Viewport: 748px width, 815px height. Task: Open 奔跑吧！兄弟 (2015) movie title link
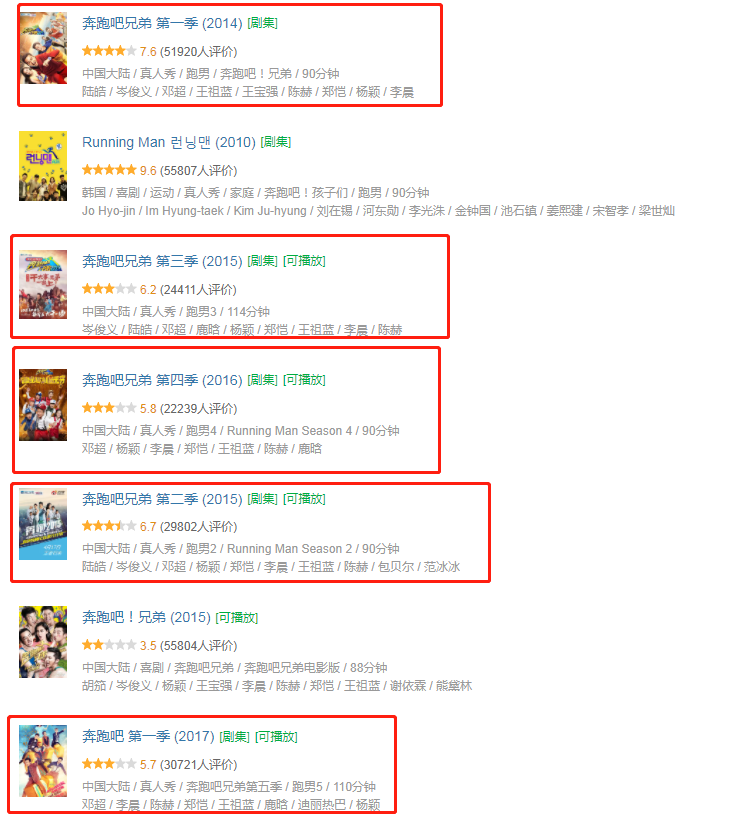pos(146,617)
